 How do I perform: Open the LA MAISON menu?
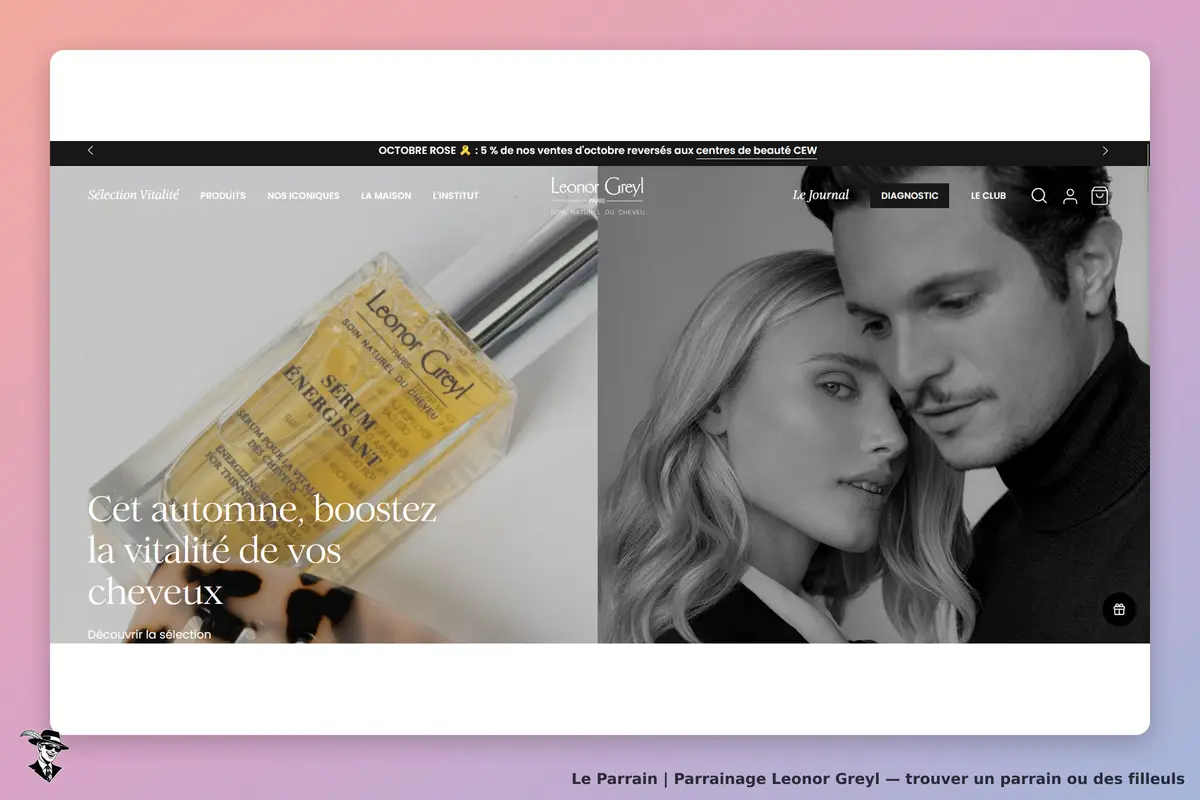(x=386, y=196)
